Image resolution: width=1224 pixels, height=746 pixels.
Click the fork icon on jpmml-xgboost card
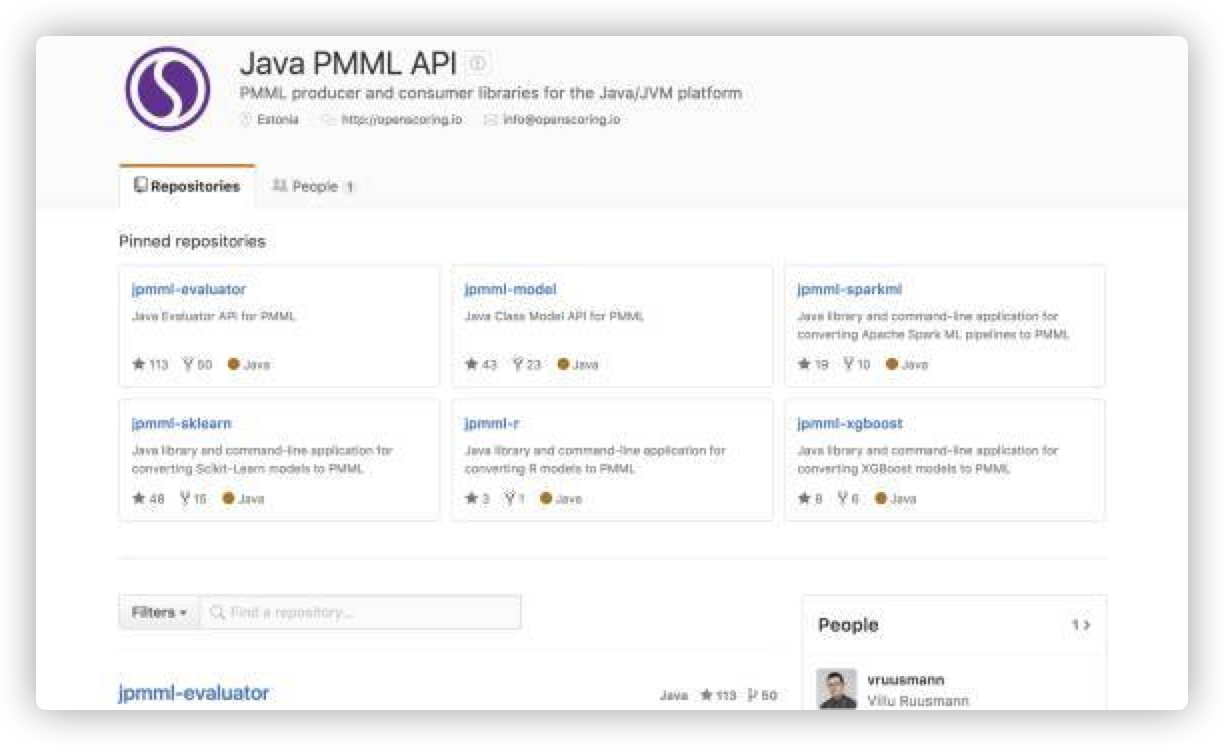[x=843, y=499]
